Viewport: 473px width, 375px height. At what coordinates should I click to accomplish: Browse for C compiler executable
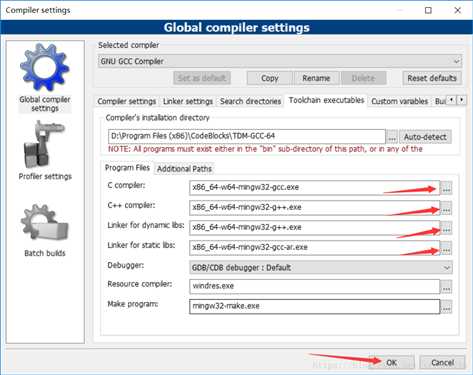[x=446, y=188]
